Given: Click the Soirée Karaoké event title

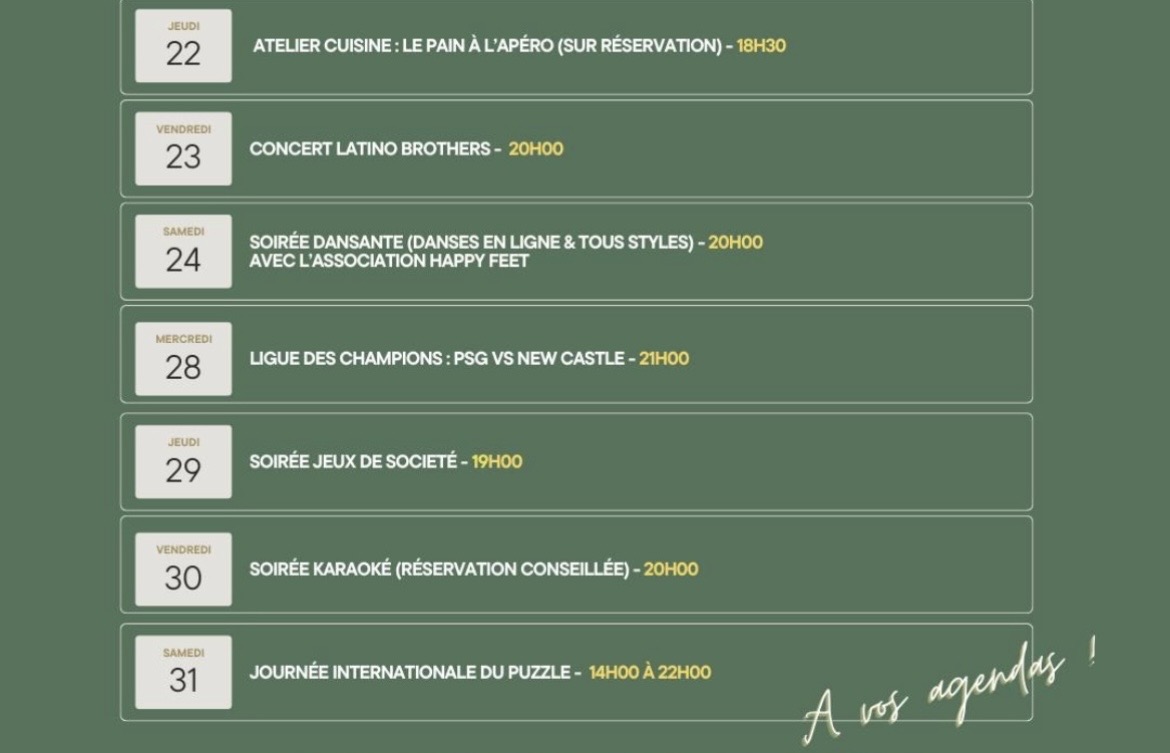Looking at the screenshot, I should (x=439, y=569).
